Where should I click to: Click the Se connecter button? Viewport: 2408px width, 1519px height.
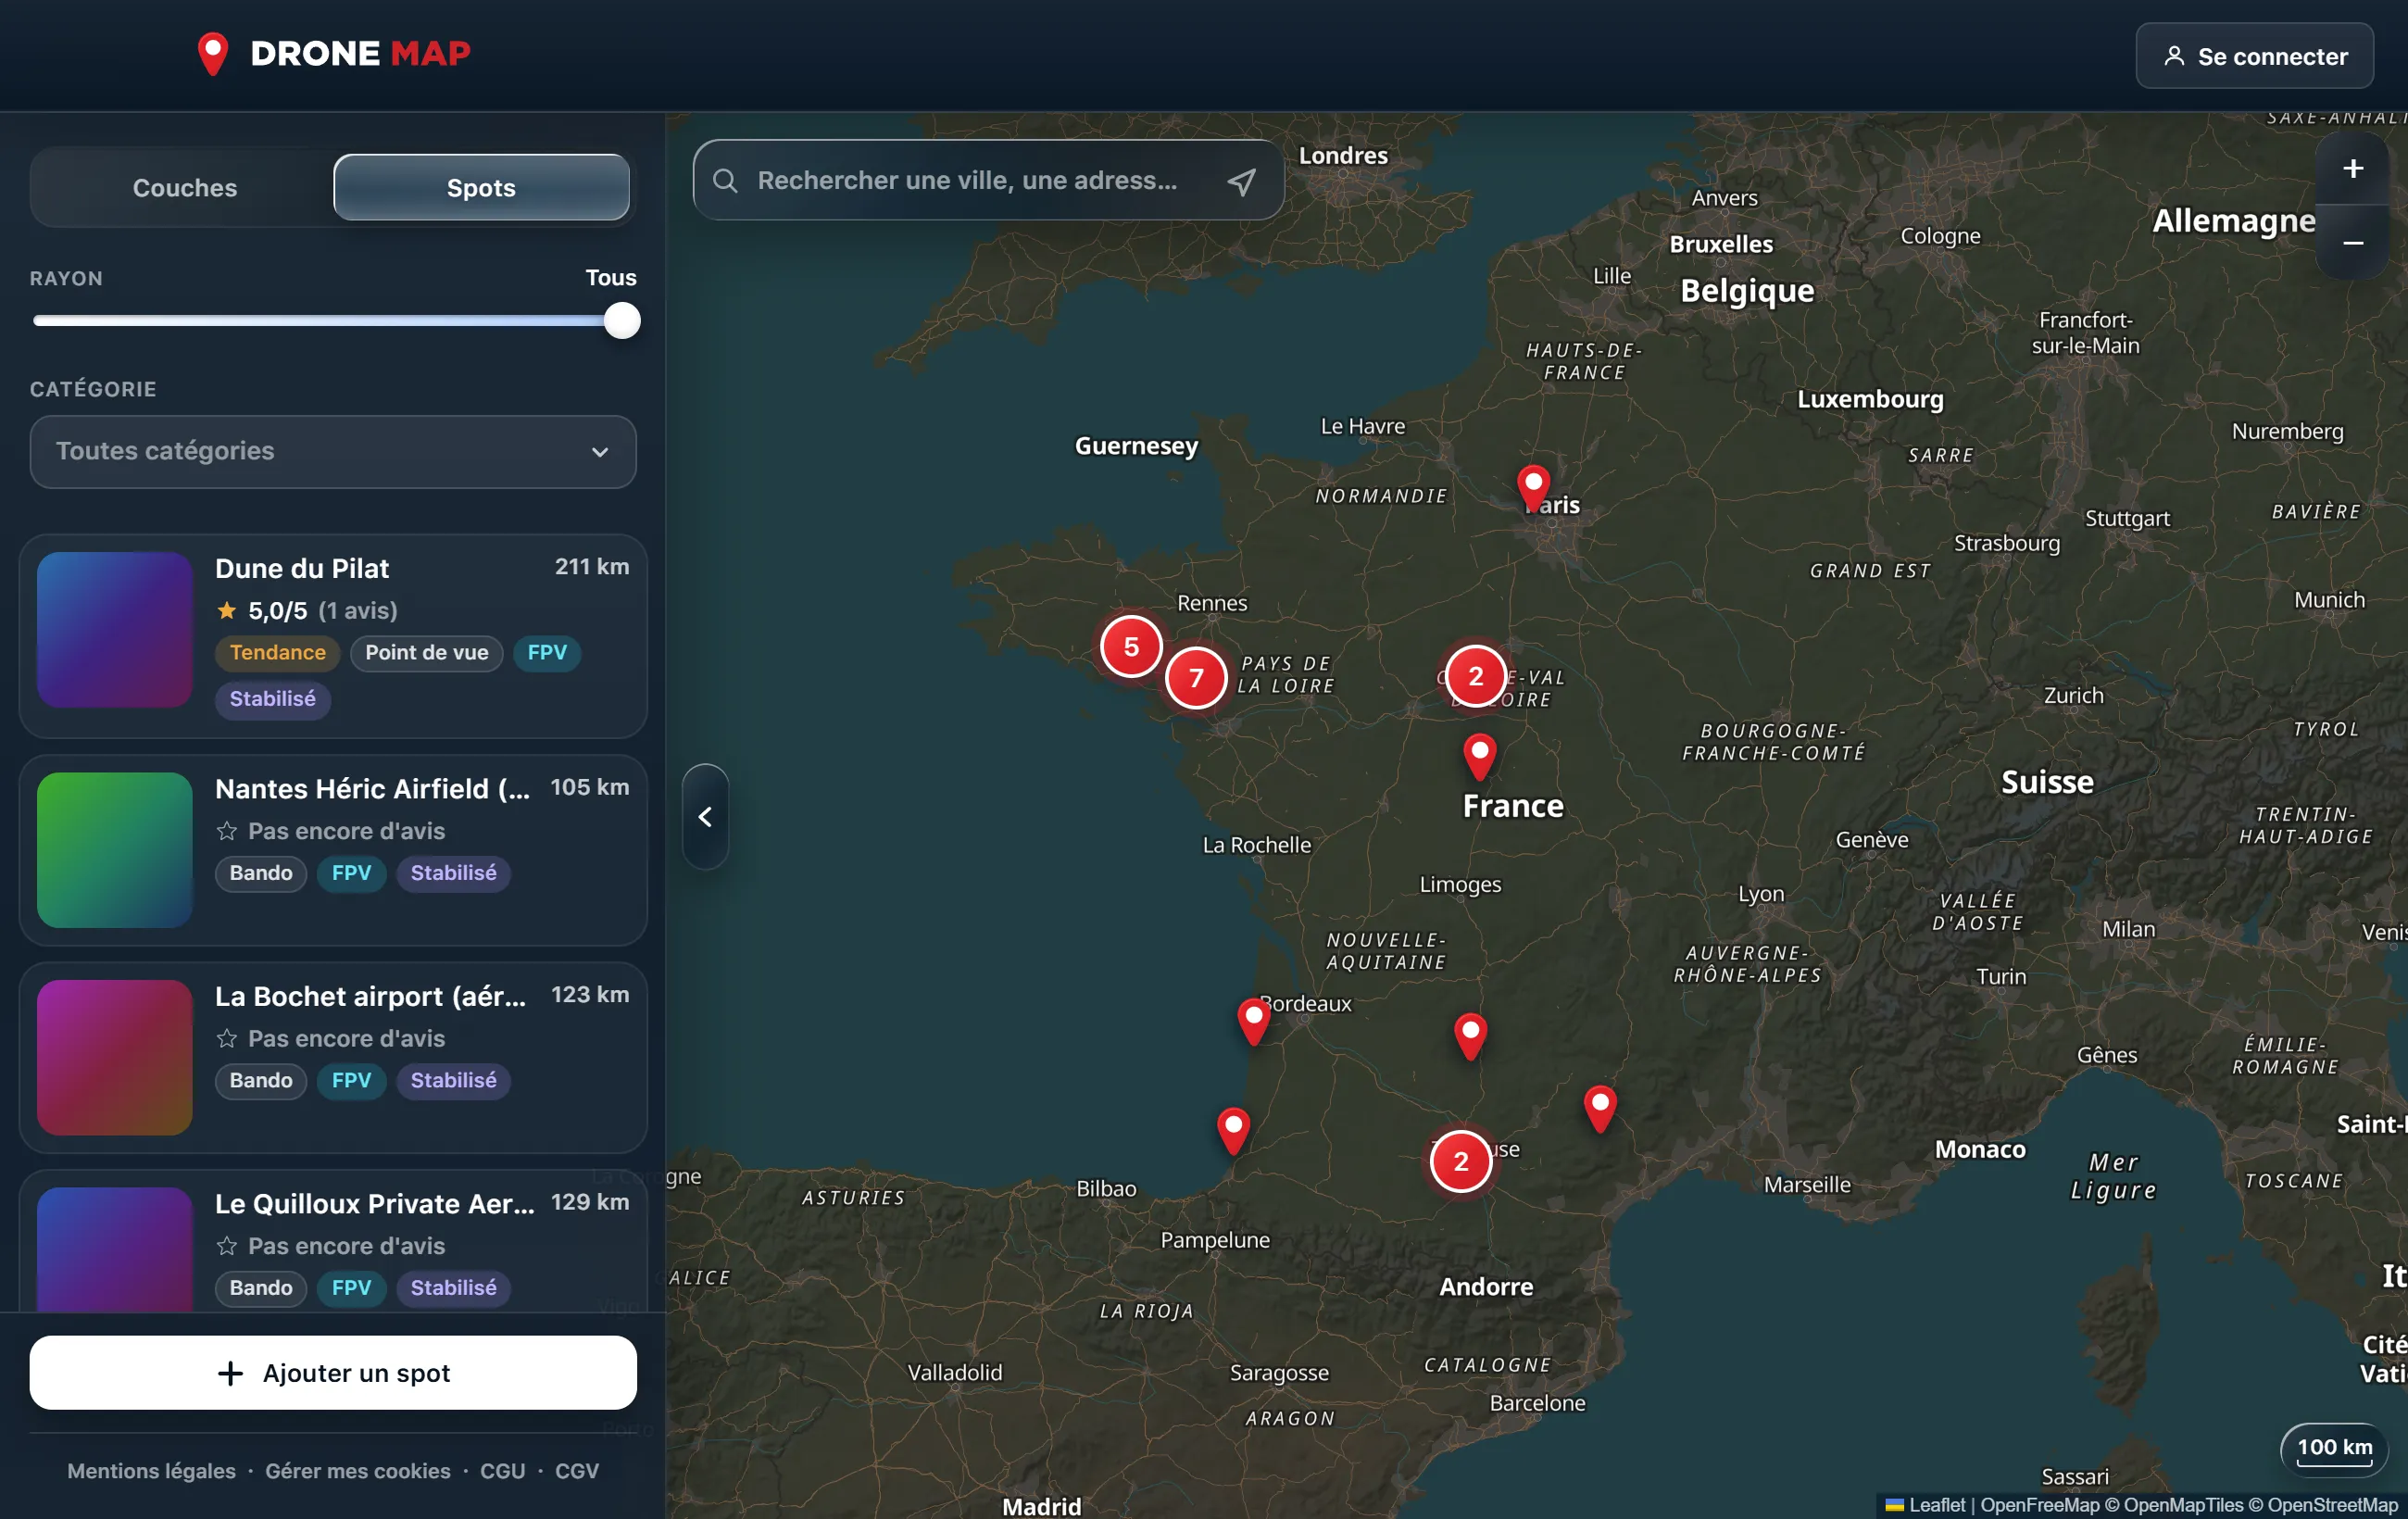[2254, 56]
